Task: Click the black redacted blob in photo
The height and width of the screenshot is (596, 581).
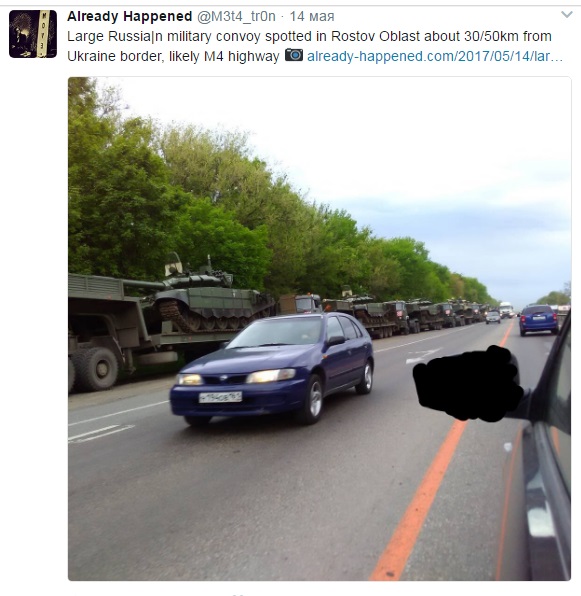Action: point(468,384)
